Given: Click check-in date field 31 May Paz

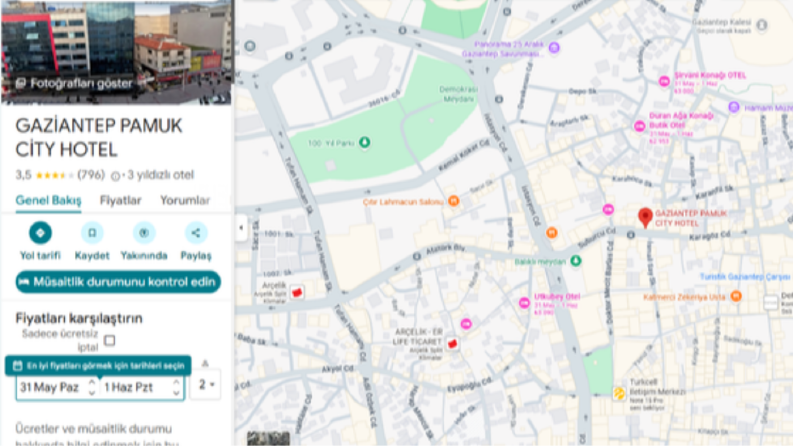Looking at the screenshot, I should coord(50,387).
